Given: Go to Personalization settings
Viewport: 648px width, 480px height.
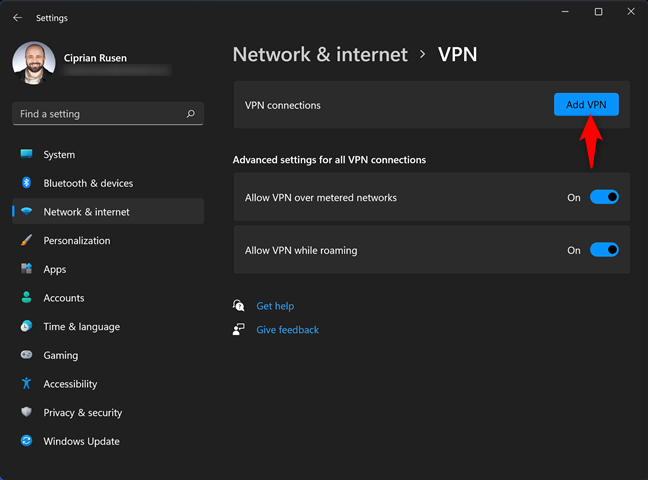Looking at the screenshot, I should click(x=108, y=240).
